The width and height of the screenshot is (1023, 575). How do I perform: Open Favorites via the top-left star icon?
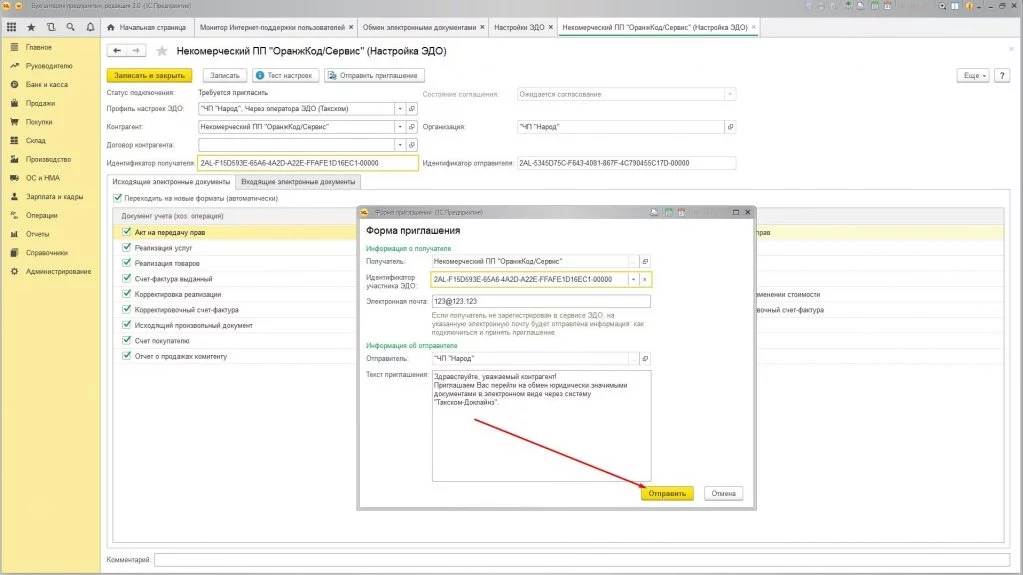click(x=31, y=27)
